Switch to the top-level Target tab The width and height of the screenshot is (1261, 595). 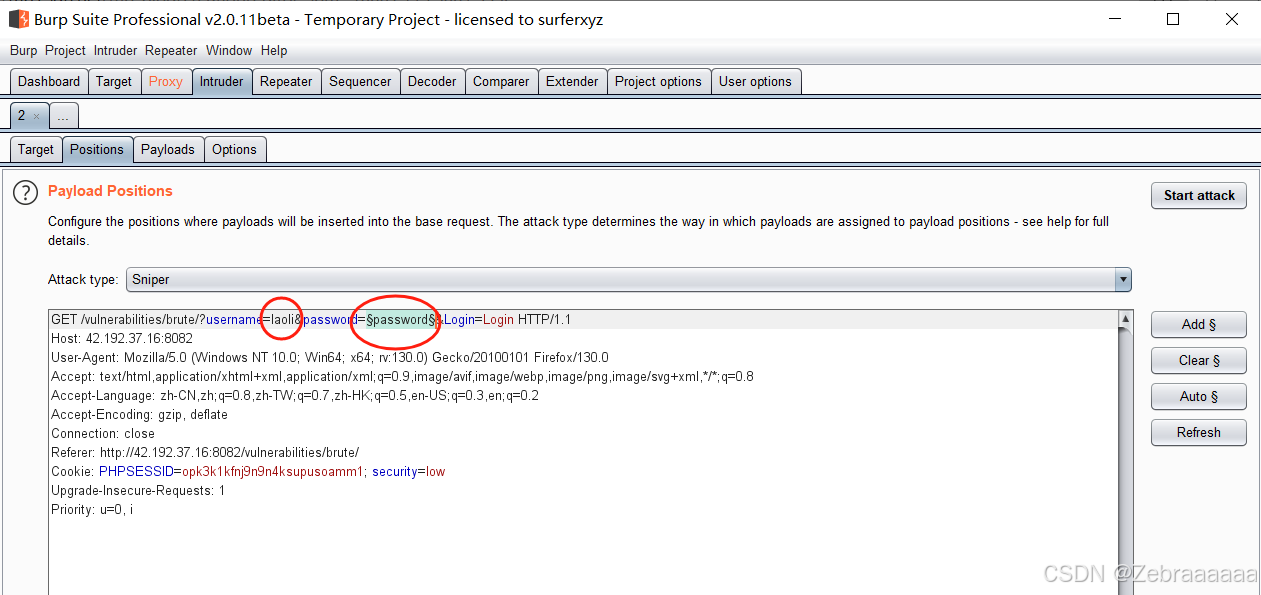114,82
